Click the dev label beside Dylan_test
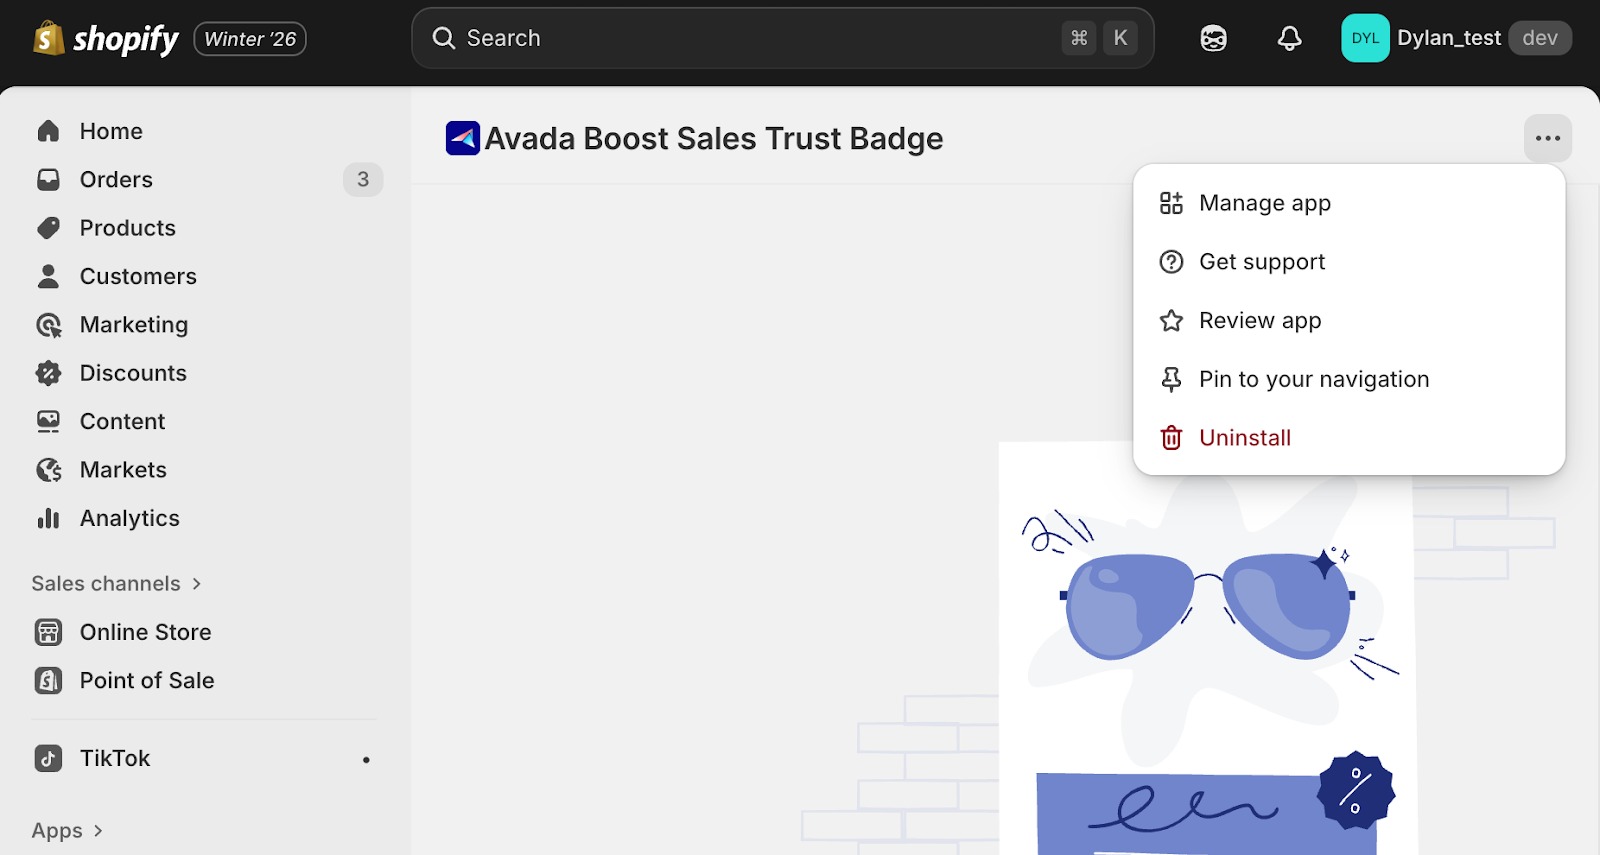 click(x=1540, y=38)
